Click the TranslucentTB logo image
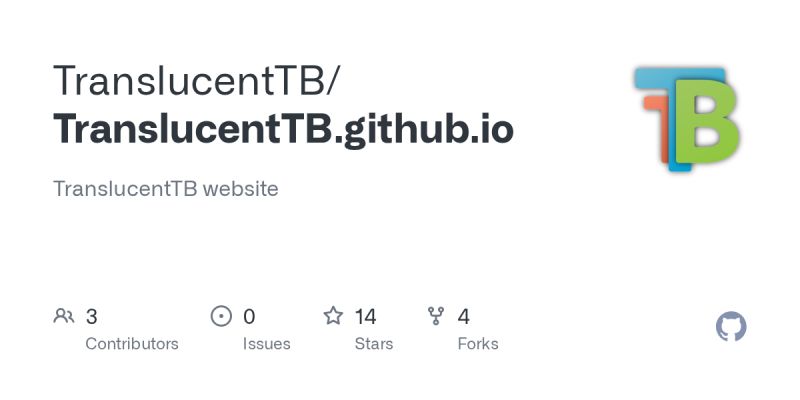 pos(687,119)
